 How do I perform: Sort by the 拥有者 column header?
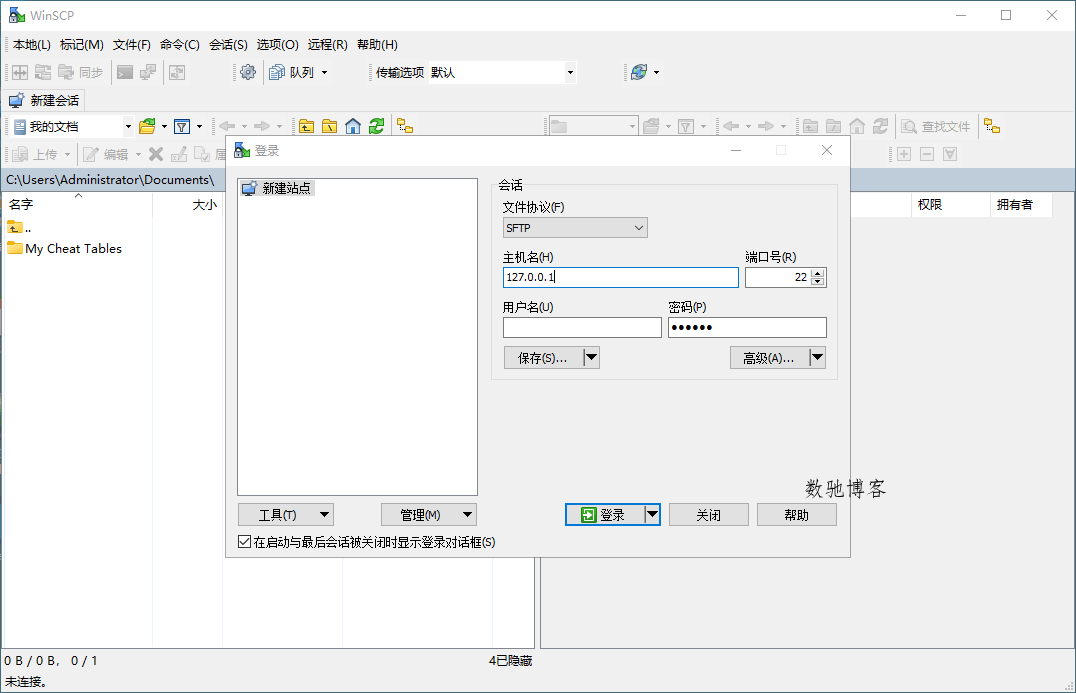pyautogui.click(x=1021, y=204)
